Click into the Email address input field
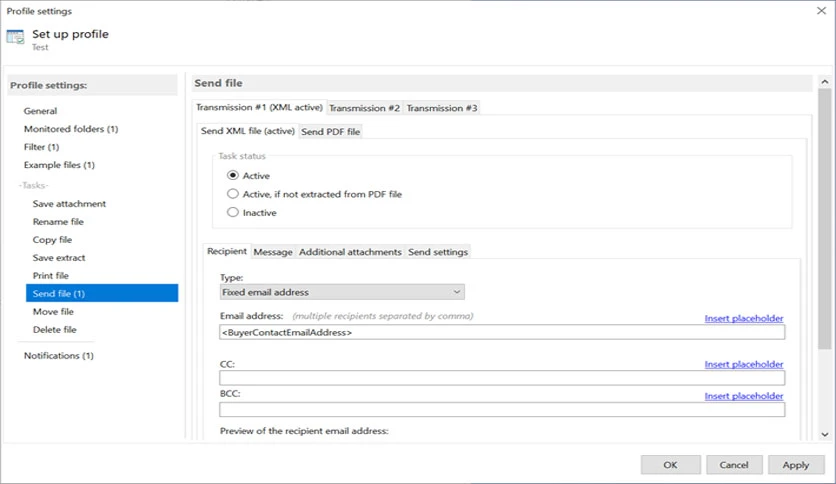Image resolution: width=836 pixels, height=484 pixels. (502, 332)
